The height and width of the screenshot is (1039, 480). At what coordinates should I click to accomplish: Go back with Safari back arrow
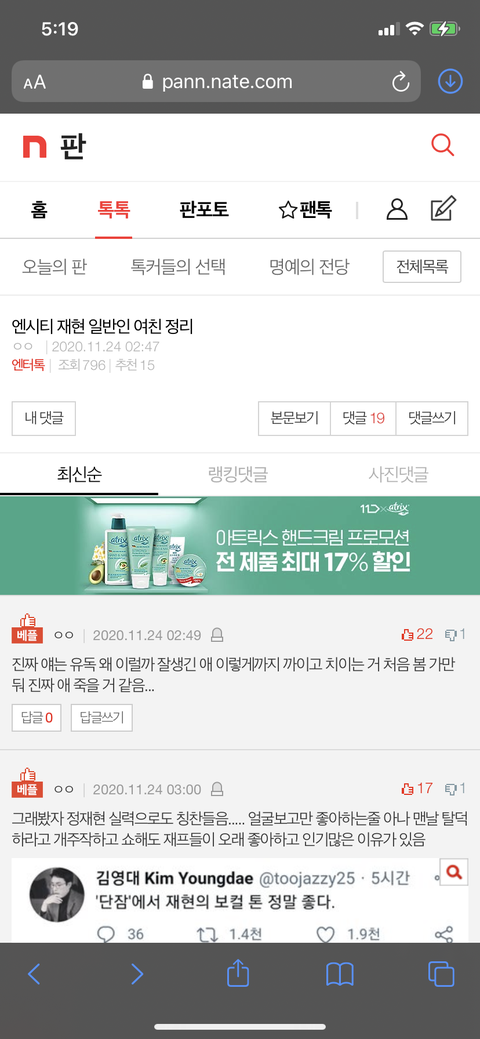coord(34,973)
